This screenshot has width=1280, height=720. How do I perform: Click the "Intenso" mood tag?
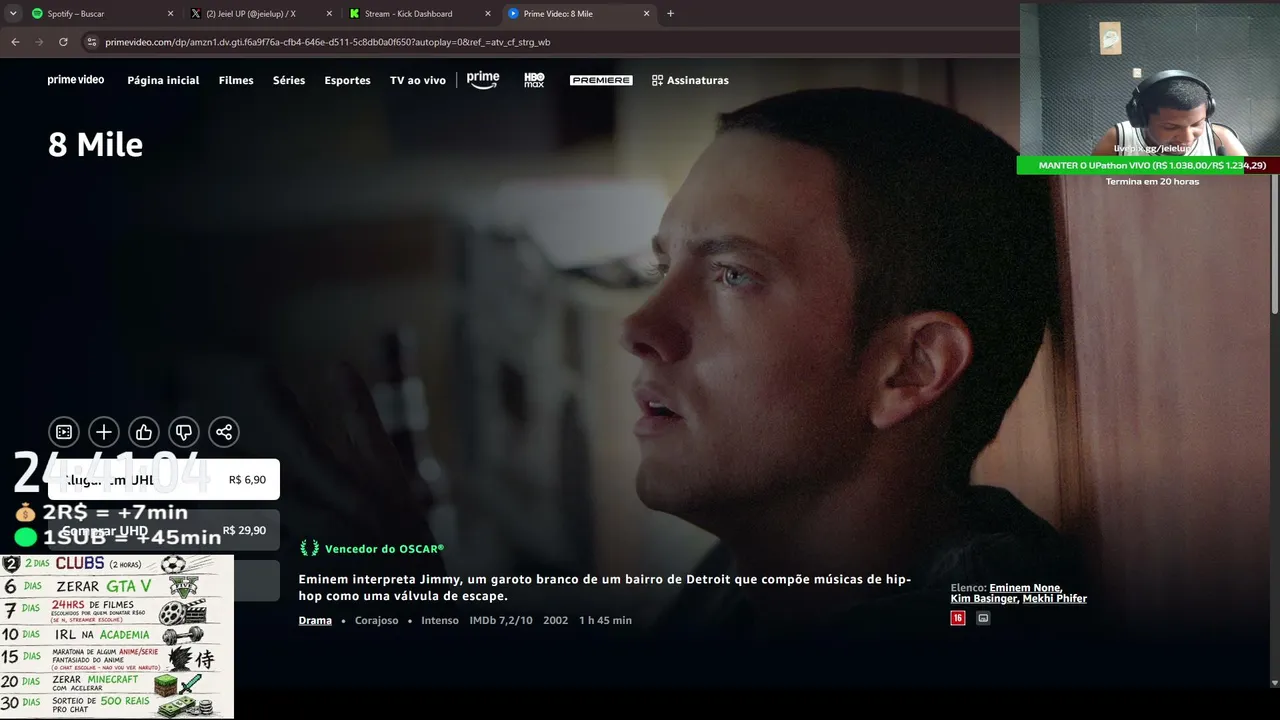click(x=440, y=621)
